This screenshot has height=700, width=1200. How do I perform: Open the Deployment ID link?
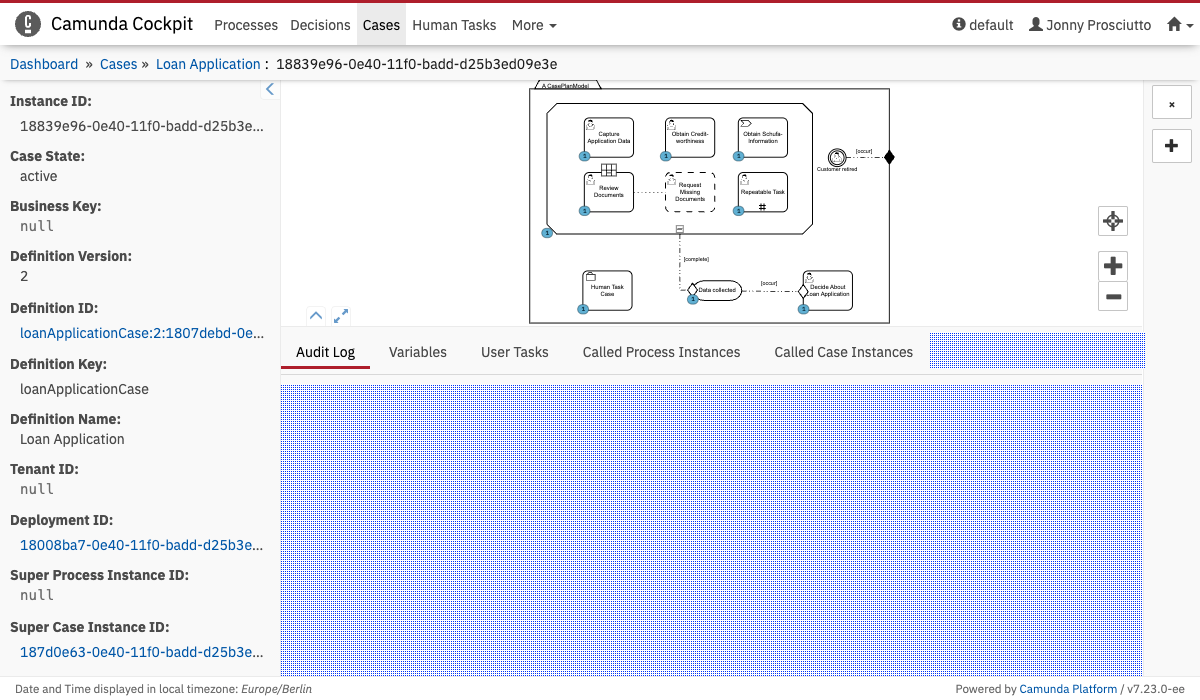[x=142, y=545]
